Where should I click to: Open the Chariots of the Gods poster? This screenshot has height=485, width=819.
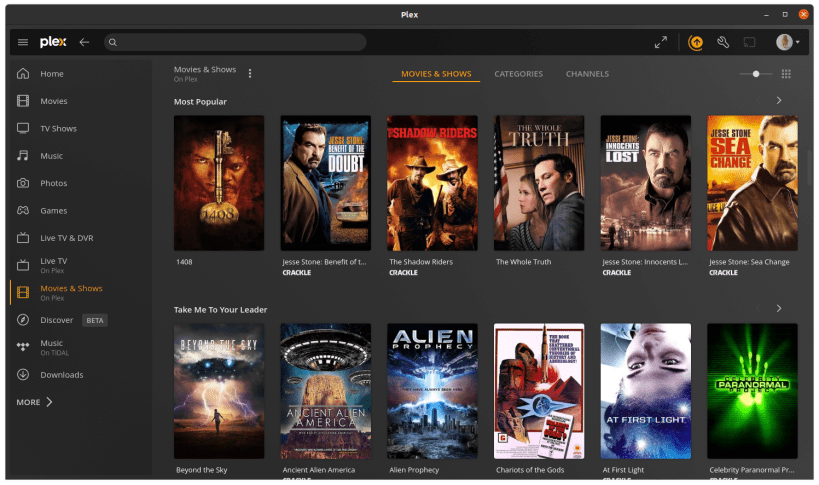tap(539, 391)
